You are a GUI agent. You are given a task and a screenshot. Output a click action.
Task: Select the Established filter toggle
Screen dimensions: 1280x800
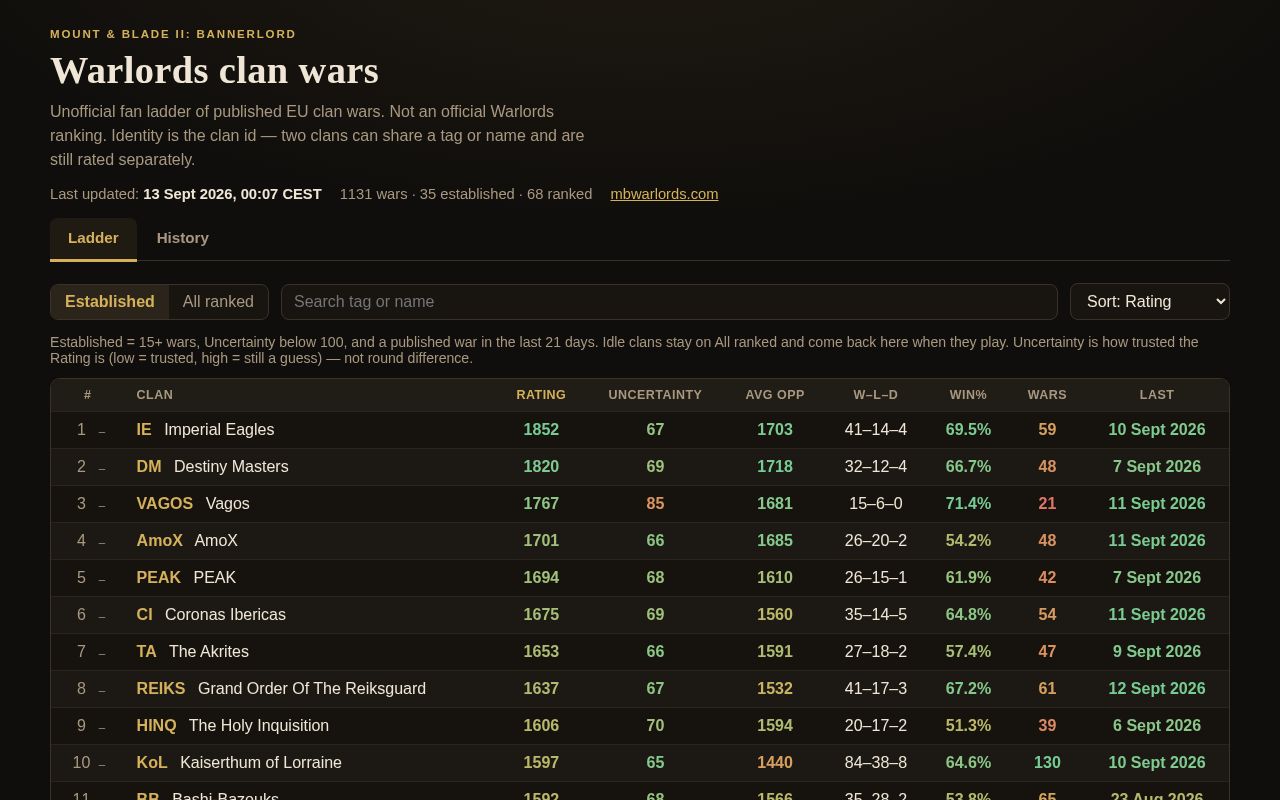pyautogui.click(x=110, y=302)
